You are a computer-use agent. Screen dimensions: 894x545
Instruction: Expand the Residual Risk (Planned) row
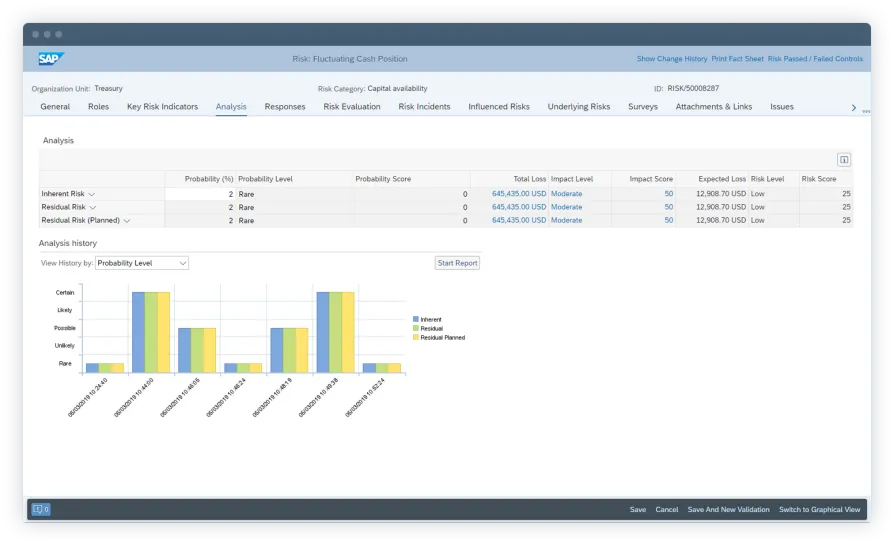[128, 221]
